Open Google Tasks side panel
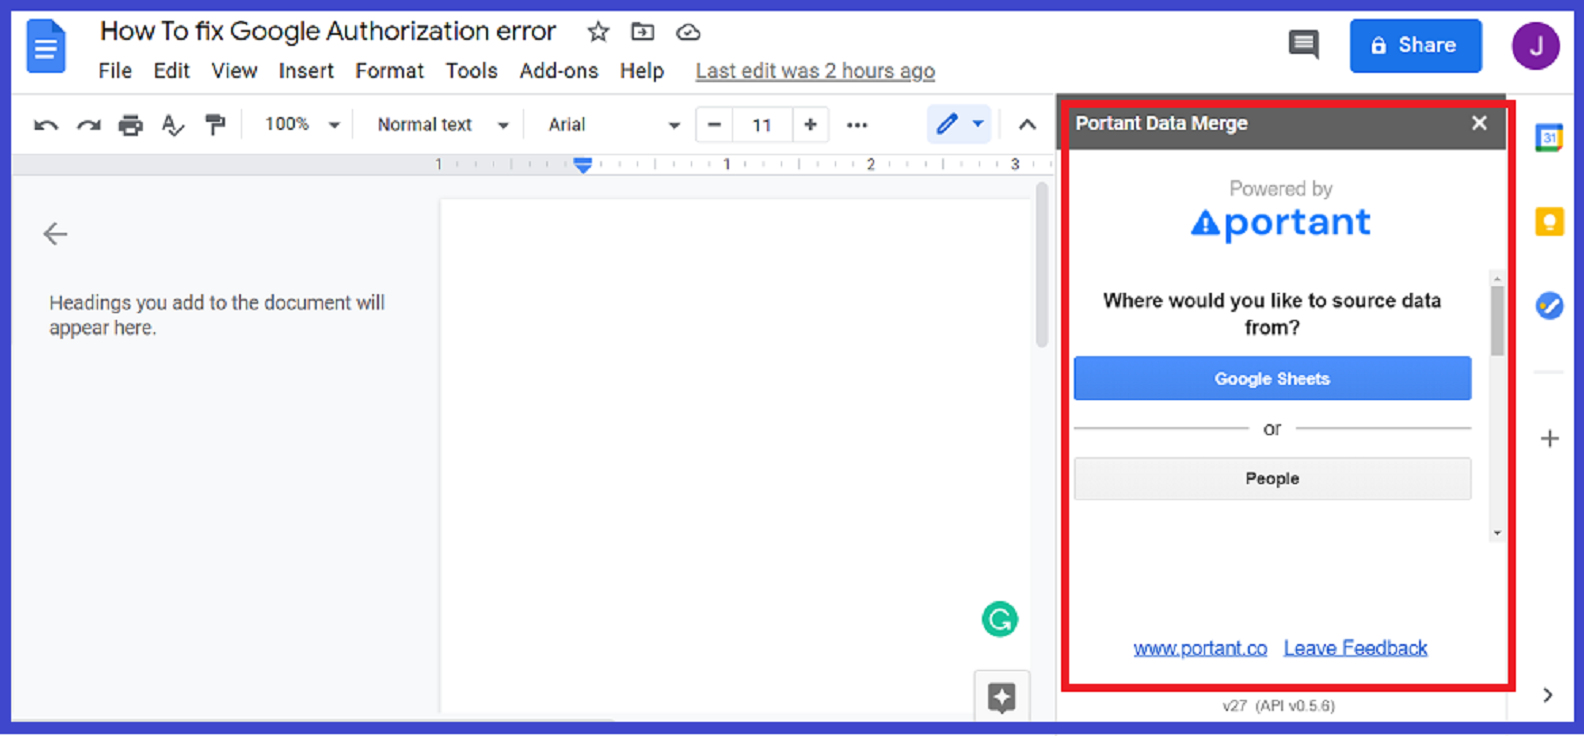This screenshot has width=1584, height=736. 1549,305
